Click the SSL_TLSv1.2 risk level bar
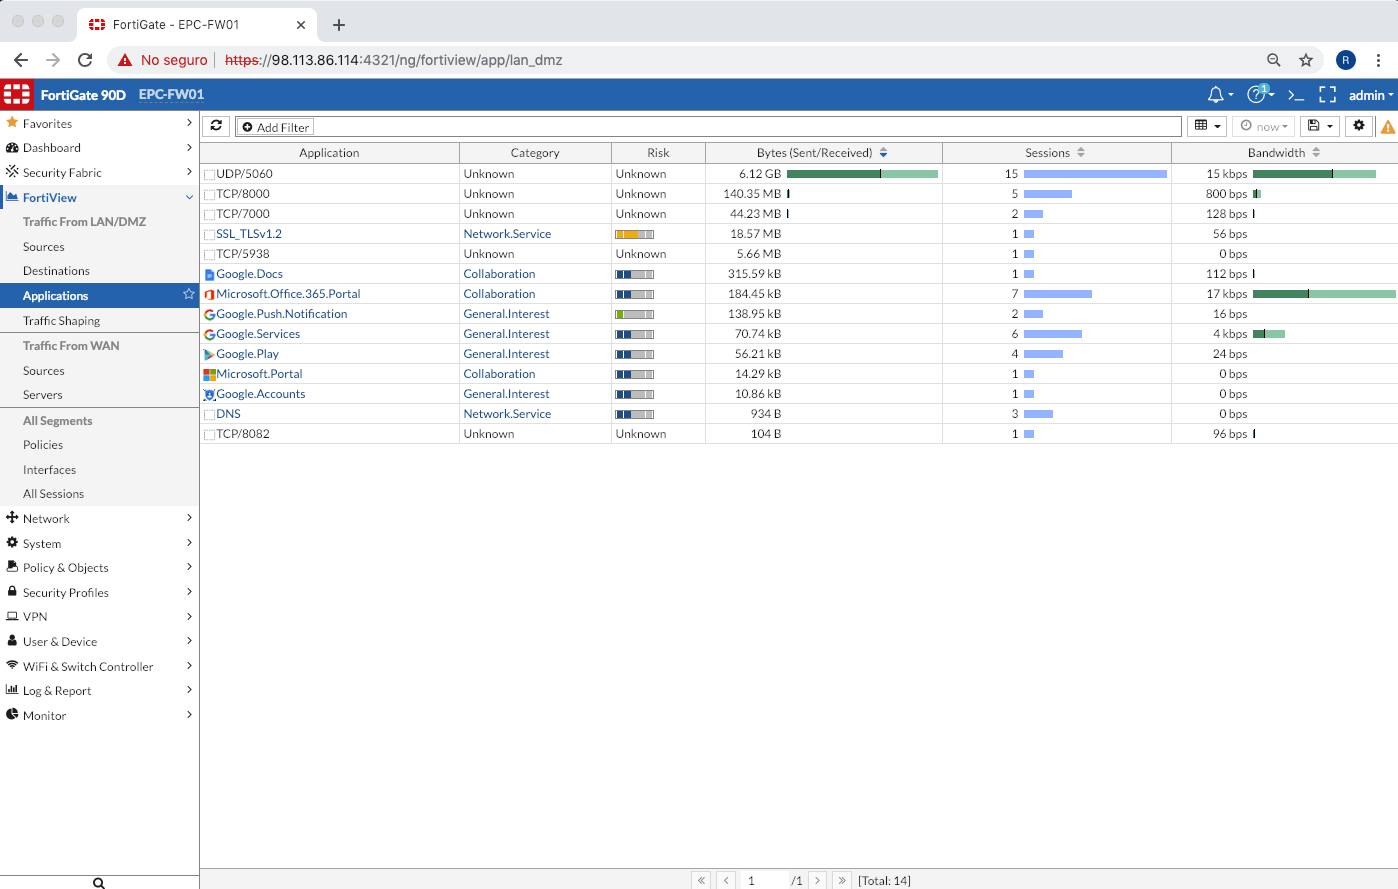The height and width of the screenshot is (889, 1398). point(635,234)
